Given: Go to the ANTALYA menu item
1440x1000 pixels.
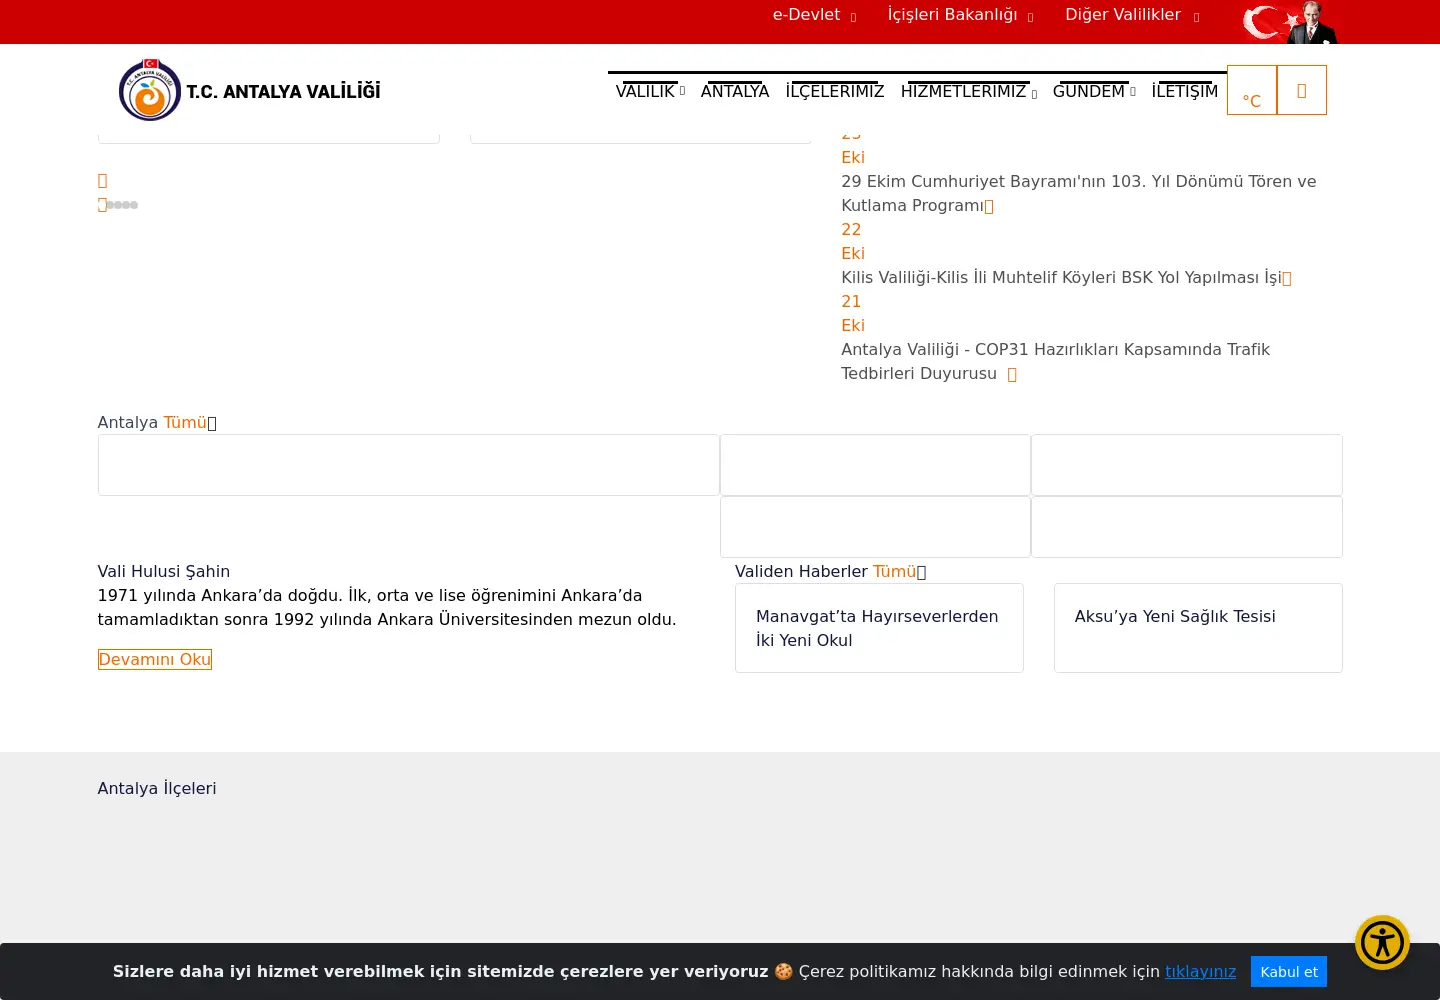Looking at the screenshot, I should pyautogui.click(x=735, y=91).
